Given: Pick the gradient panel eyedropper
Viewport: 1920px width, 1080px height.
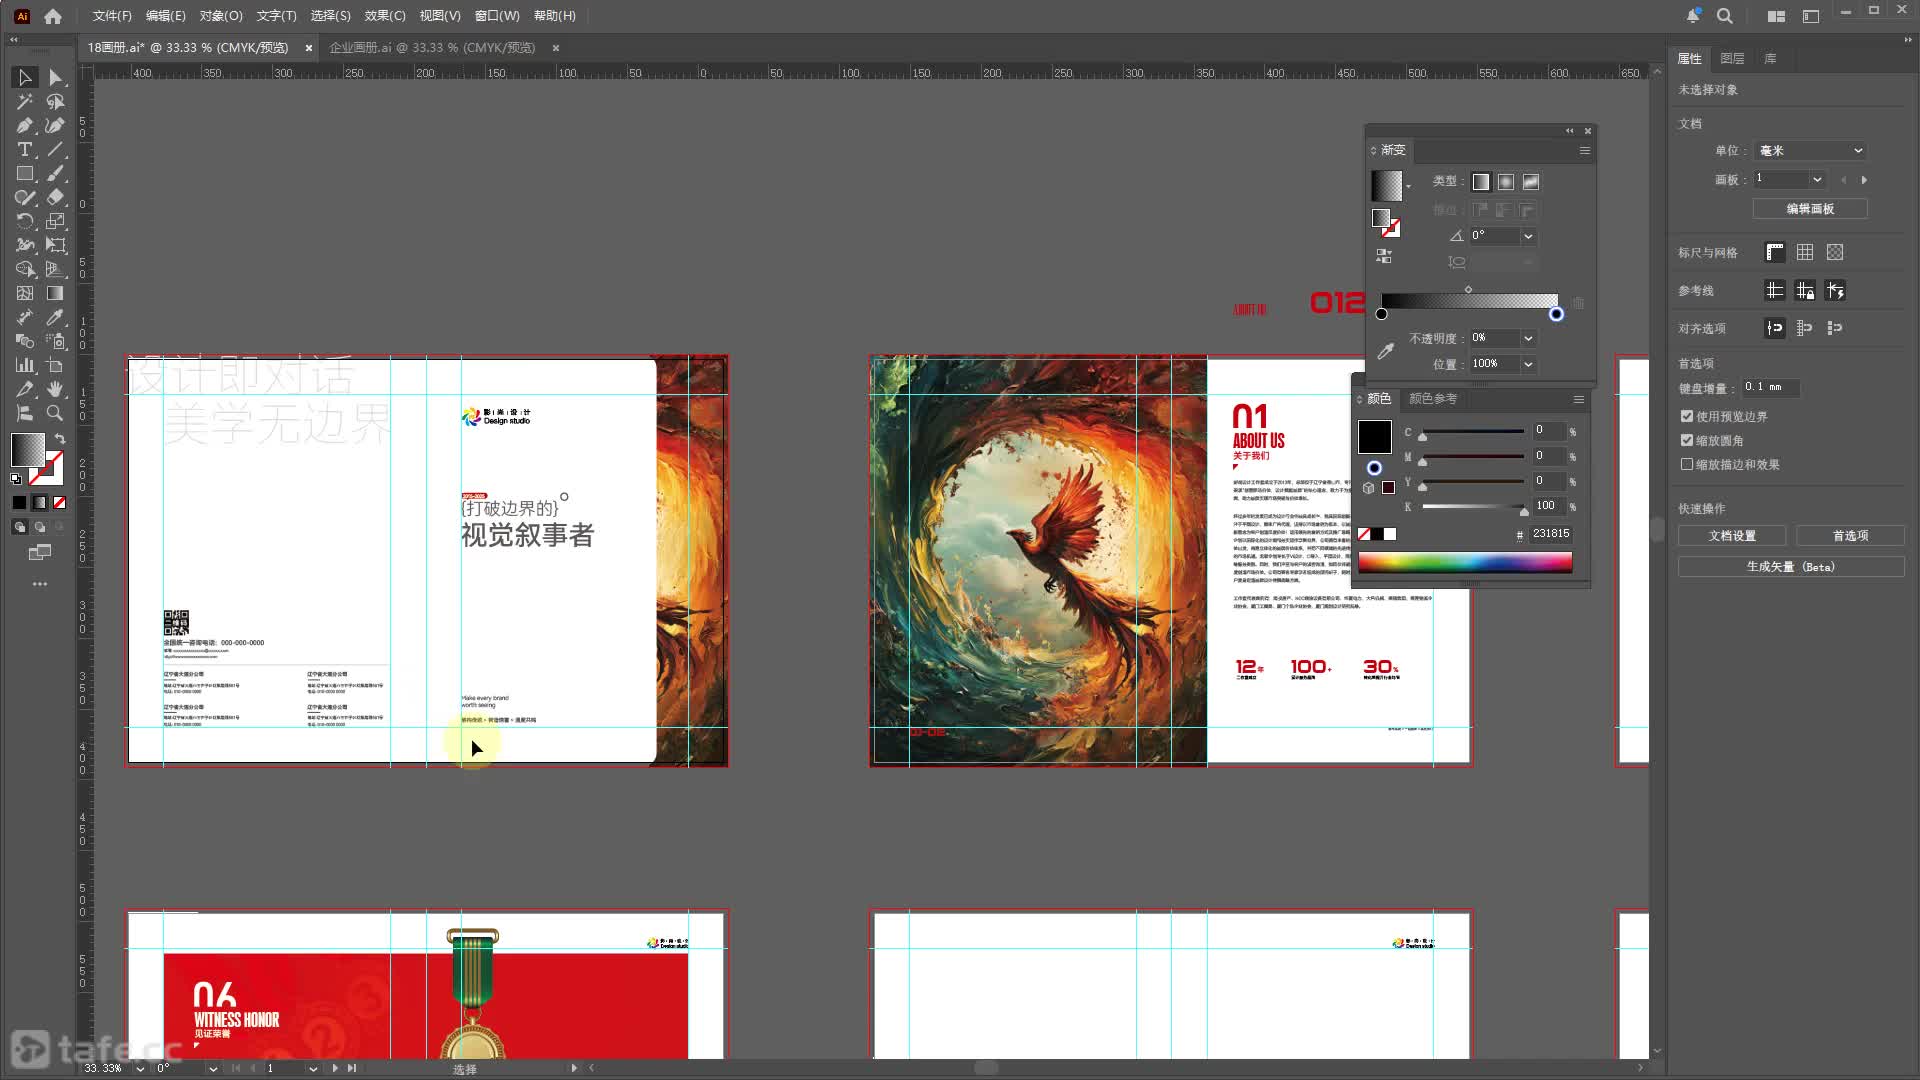Looking at the screenshot, I should (1386, 350).
